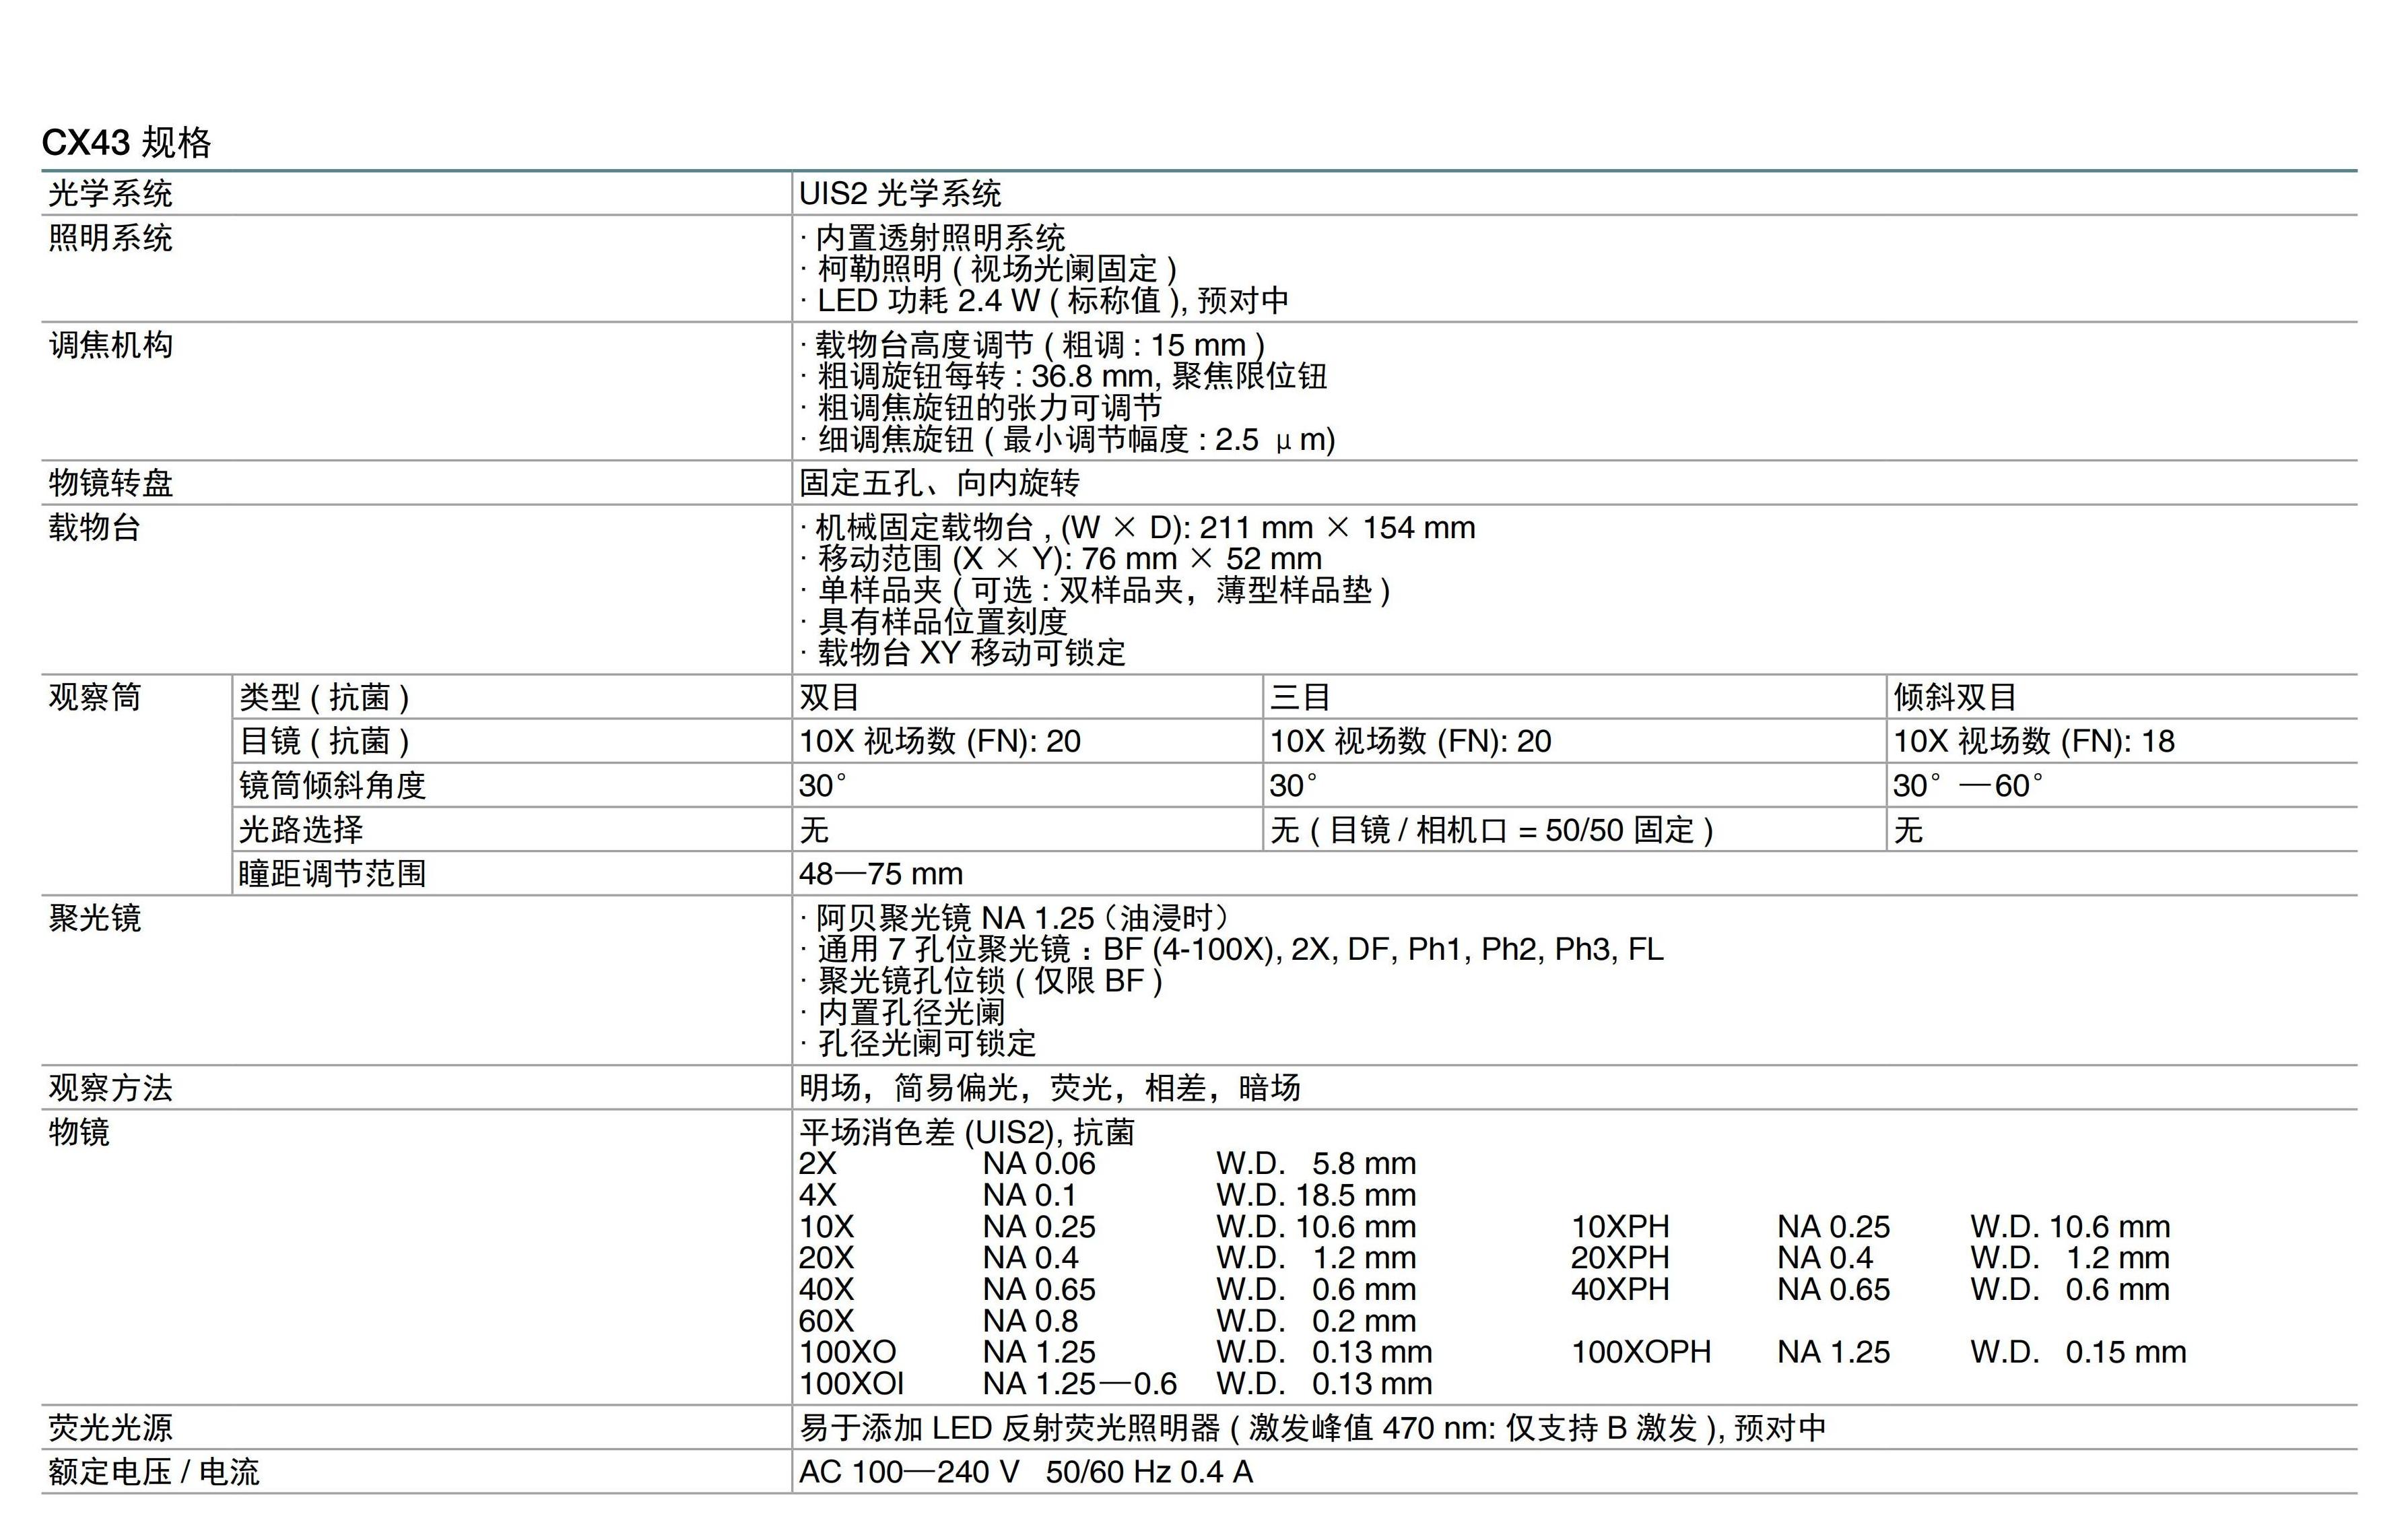Click the UIS2 光学系统 cell

pyautogui.click(x=899, y=193)
